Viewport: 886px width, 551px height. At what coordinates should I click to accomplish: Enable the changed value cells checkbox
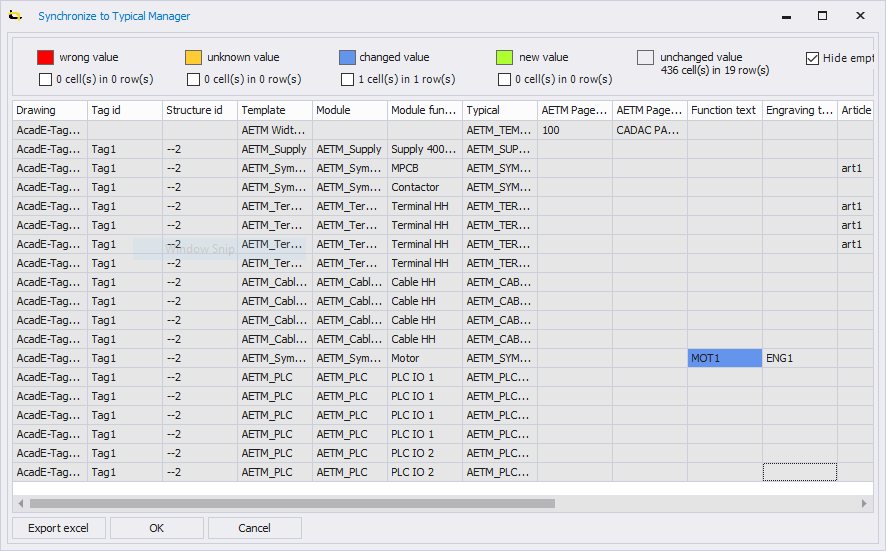coord(348,80)
